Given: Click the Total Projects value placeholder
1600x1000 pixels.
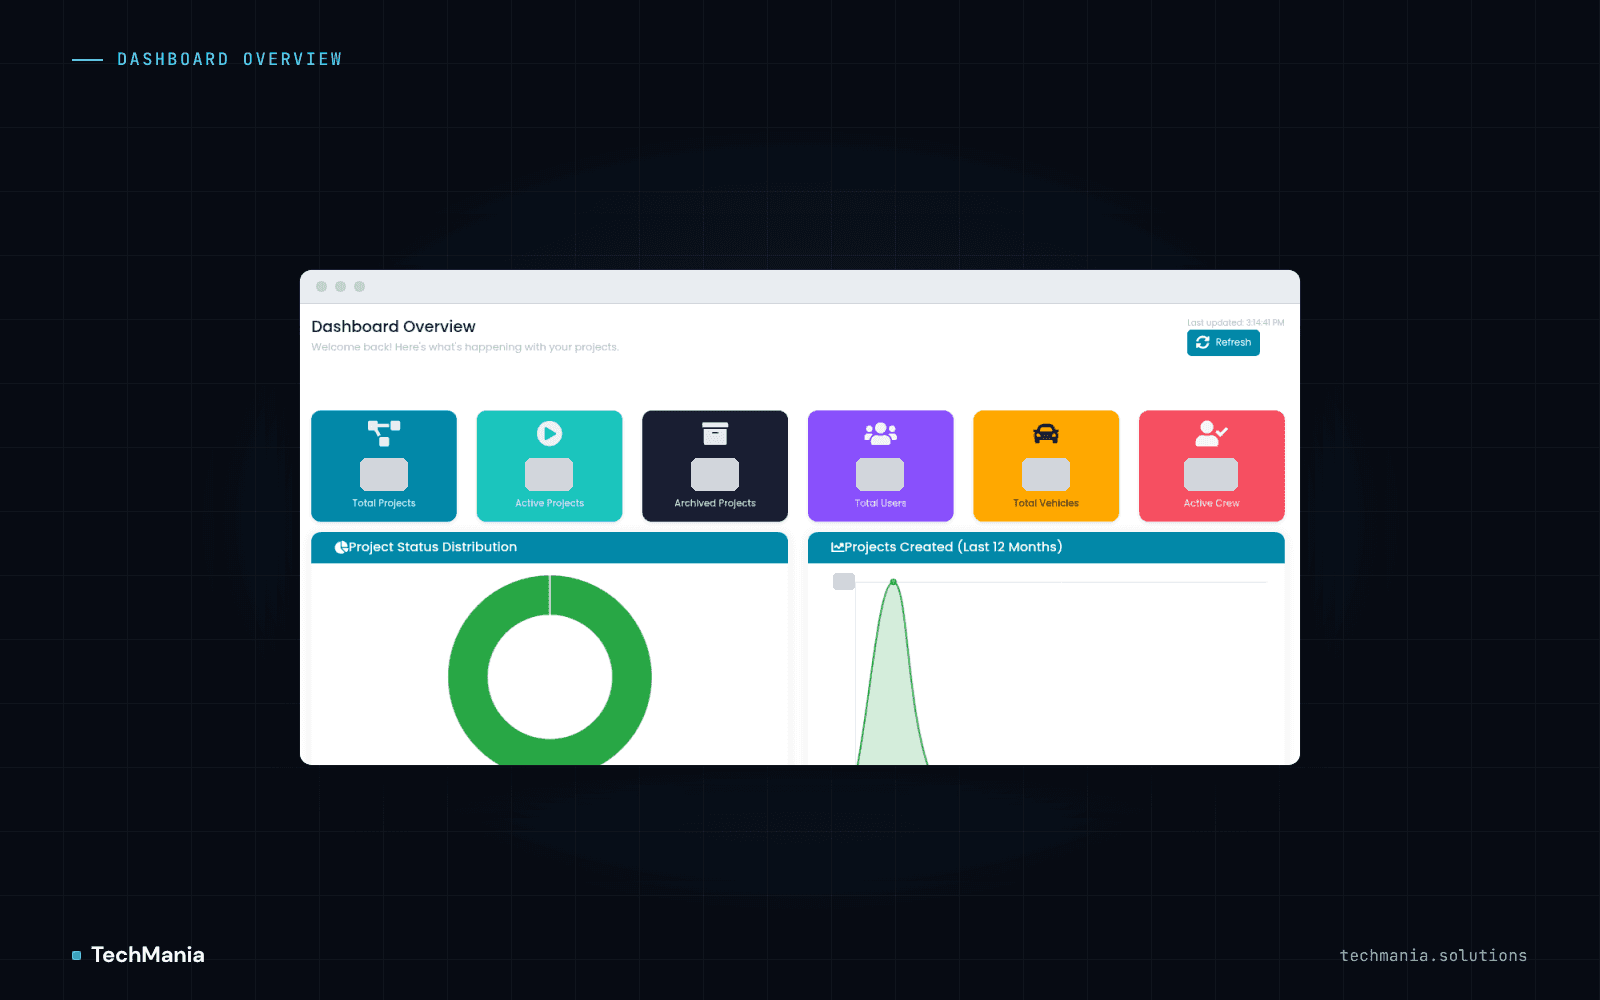Looking at the screenshot, I should [384, 474].
